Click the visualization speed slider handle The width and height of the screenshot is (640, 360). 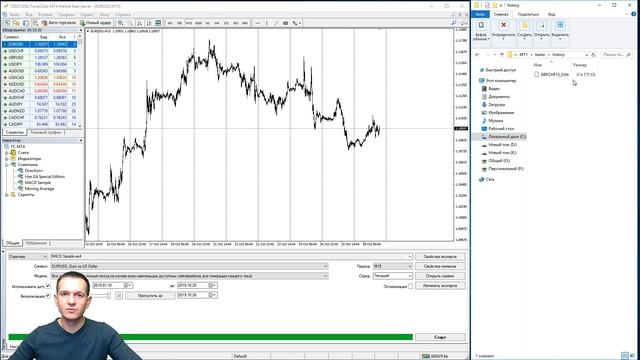point(109,295)
